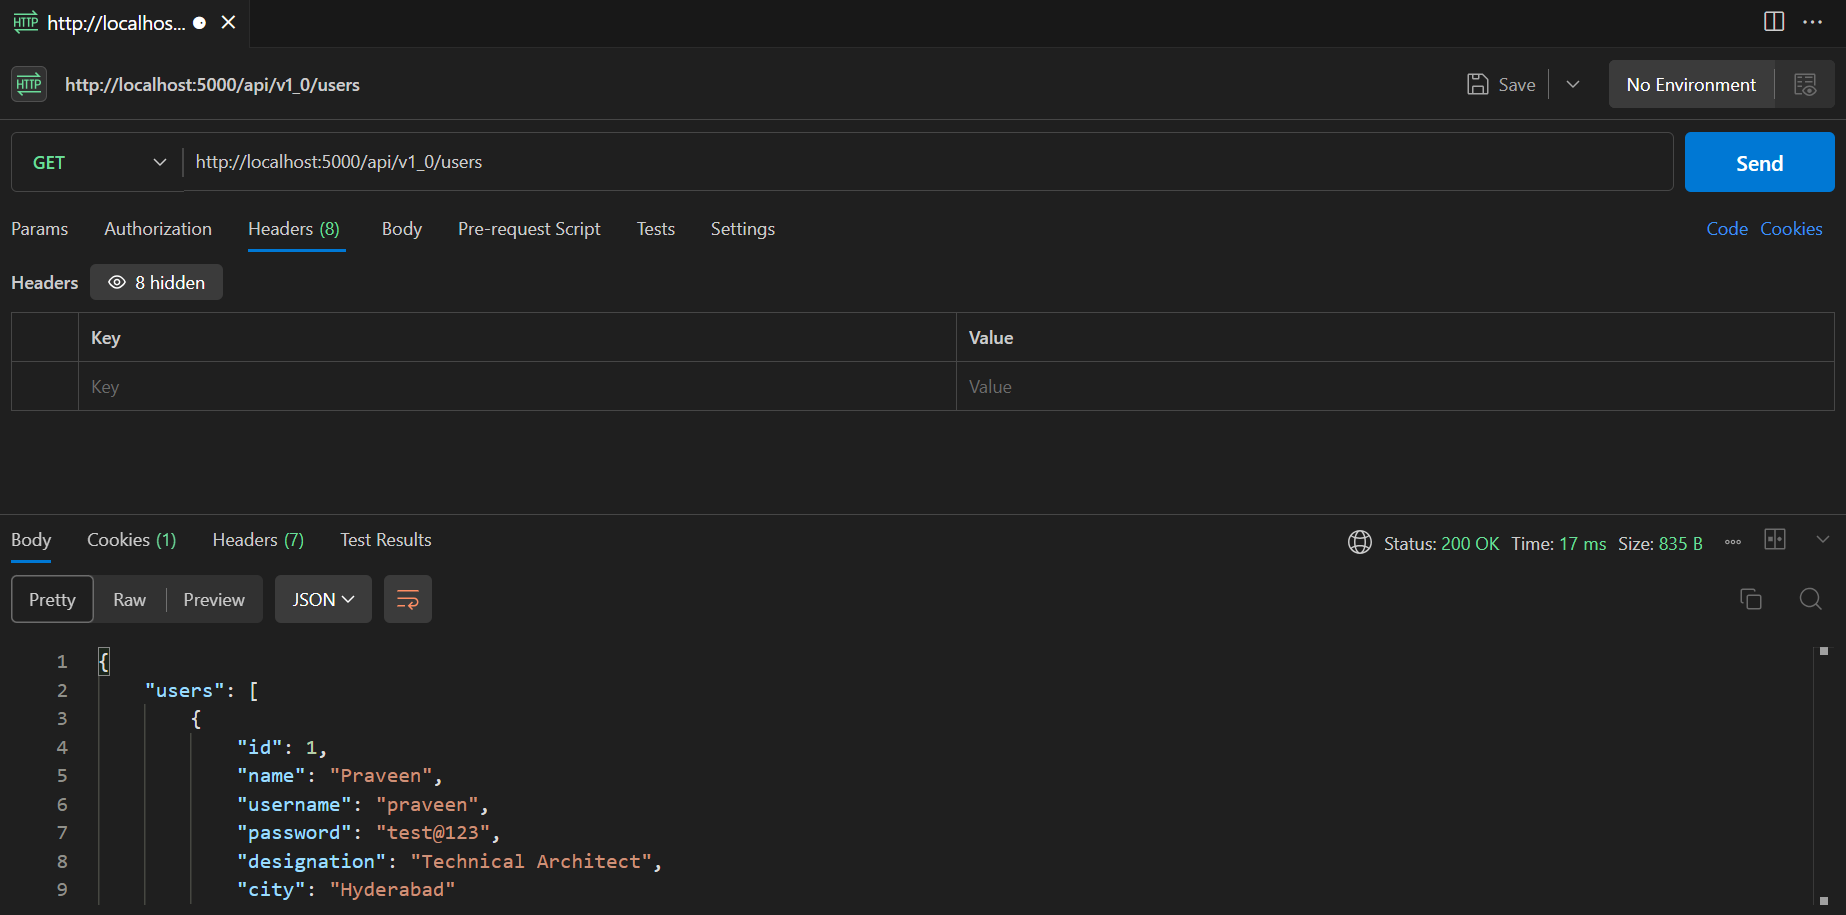The image size is (1846, 915).
Task: Open the Code link
Action: [x=1727, y=229]
